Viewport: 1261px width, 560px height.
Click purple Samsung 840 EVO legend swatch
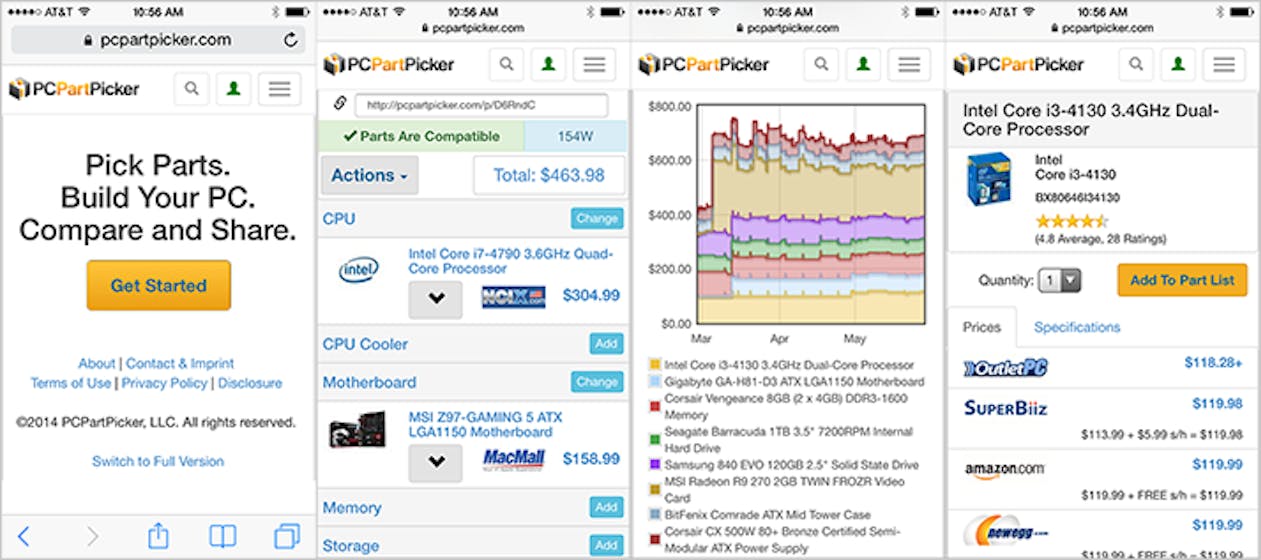click(655, 466)
